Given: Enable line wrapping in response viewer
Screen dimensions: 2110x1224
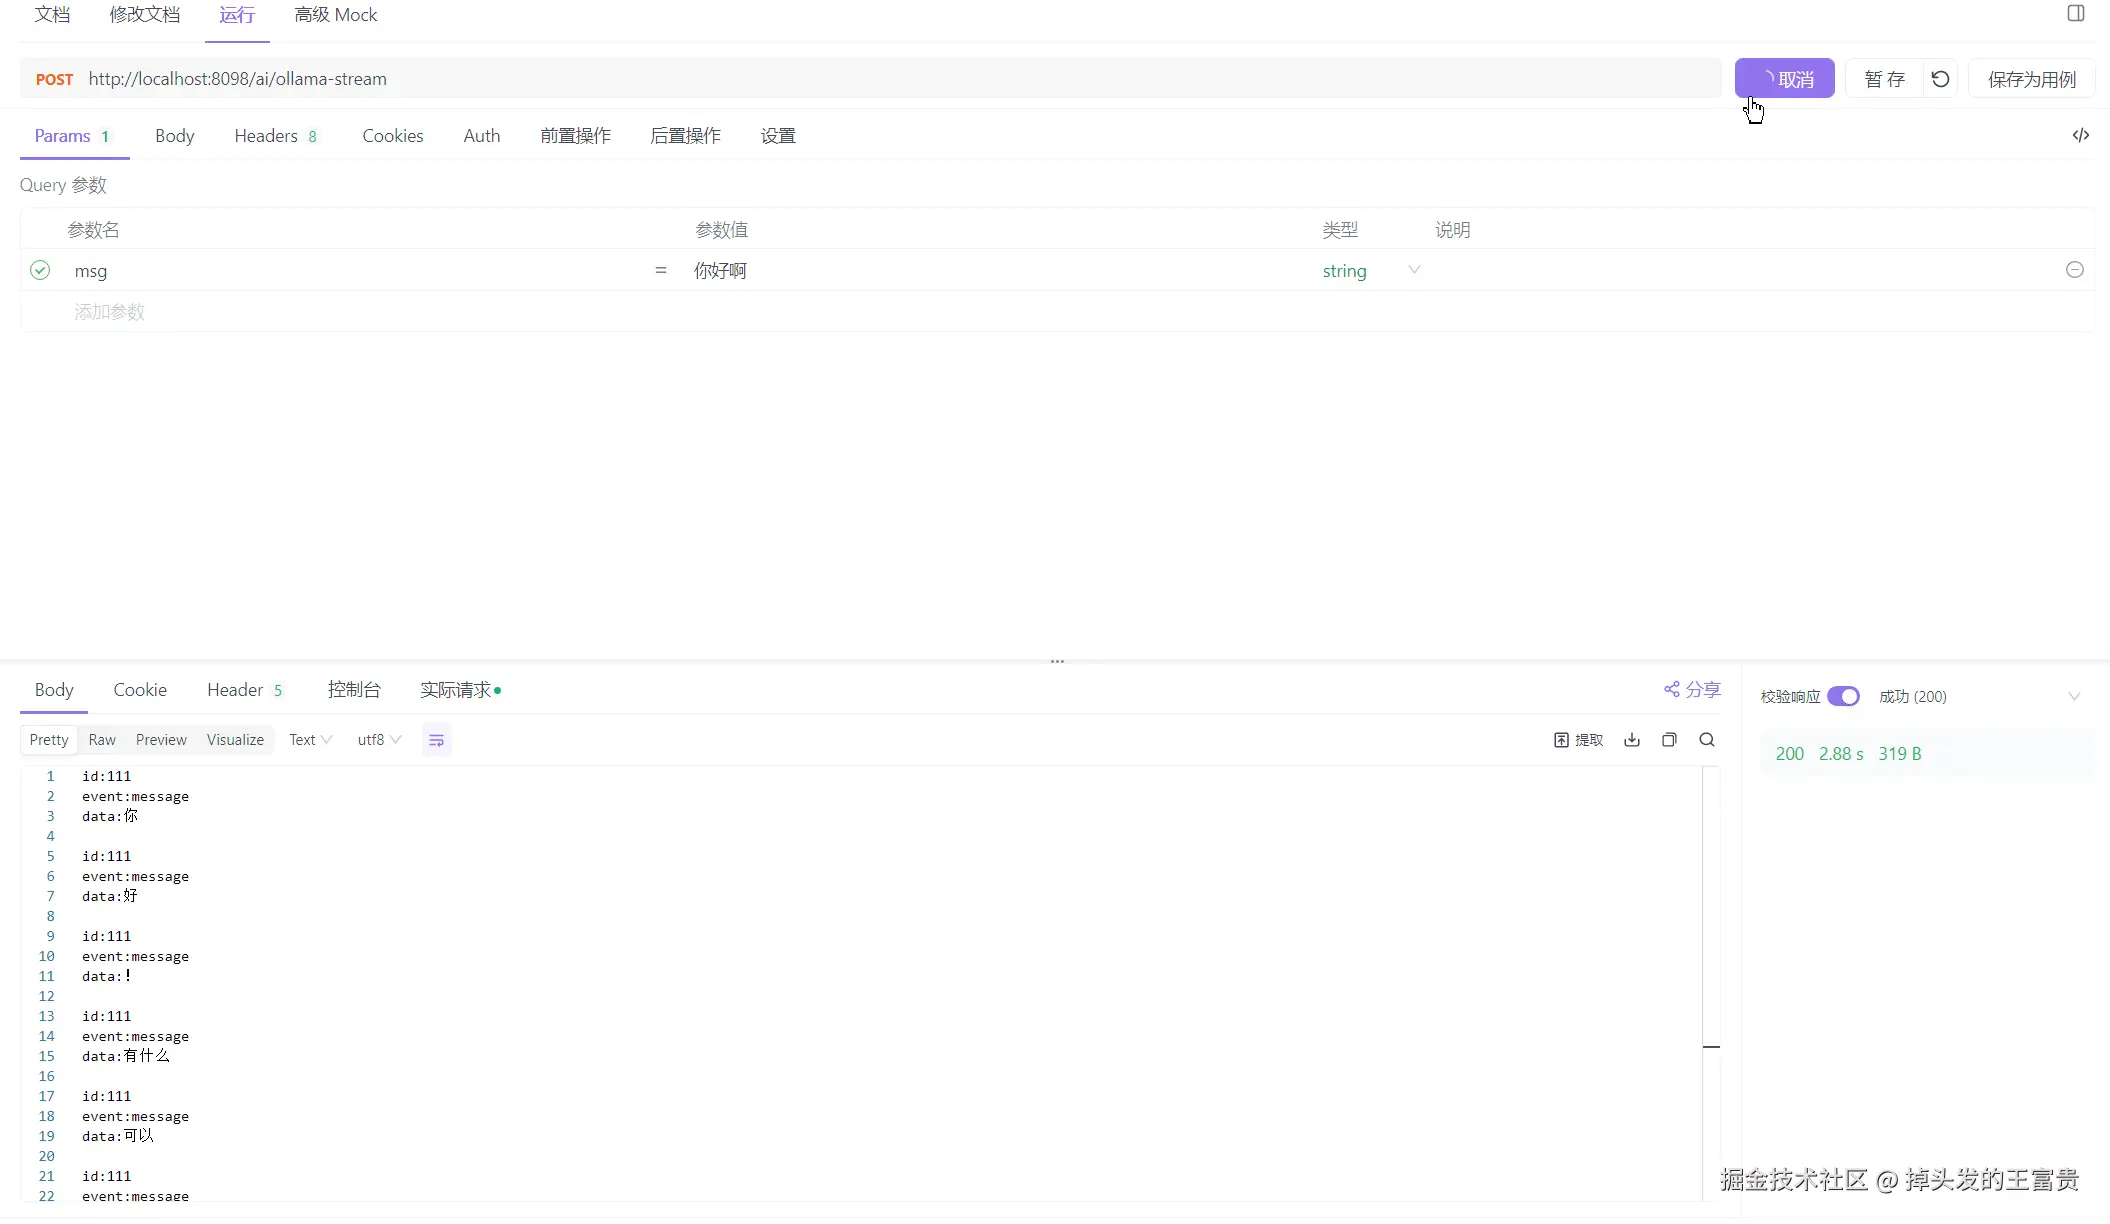Looking at the screenshot, I should tap(436, 740).
